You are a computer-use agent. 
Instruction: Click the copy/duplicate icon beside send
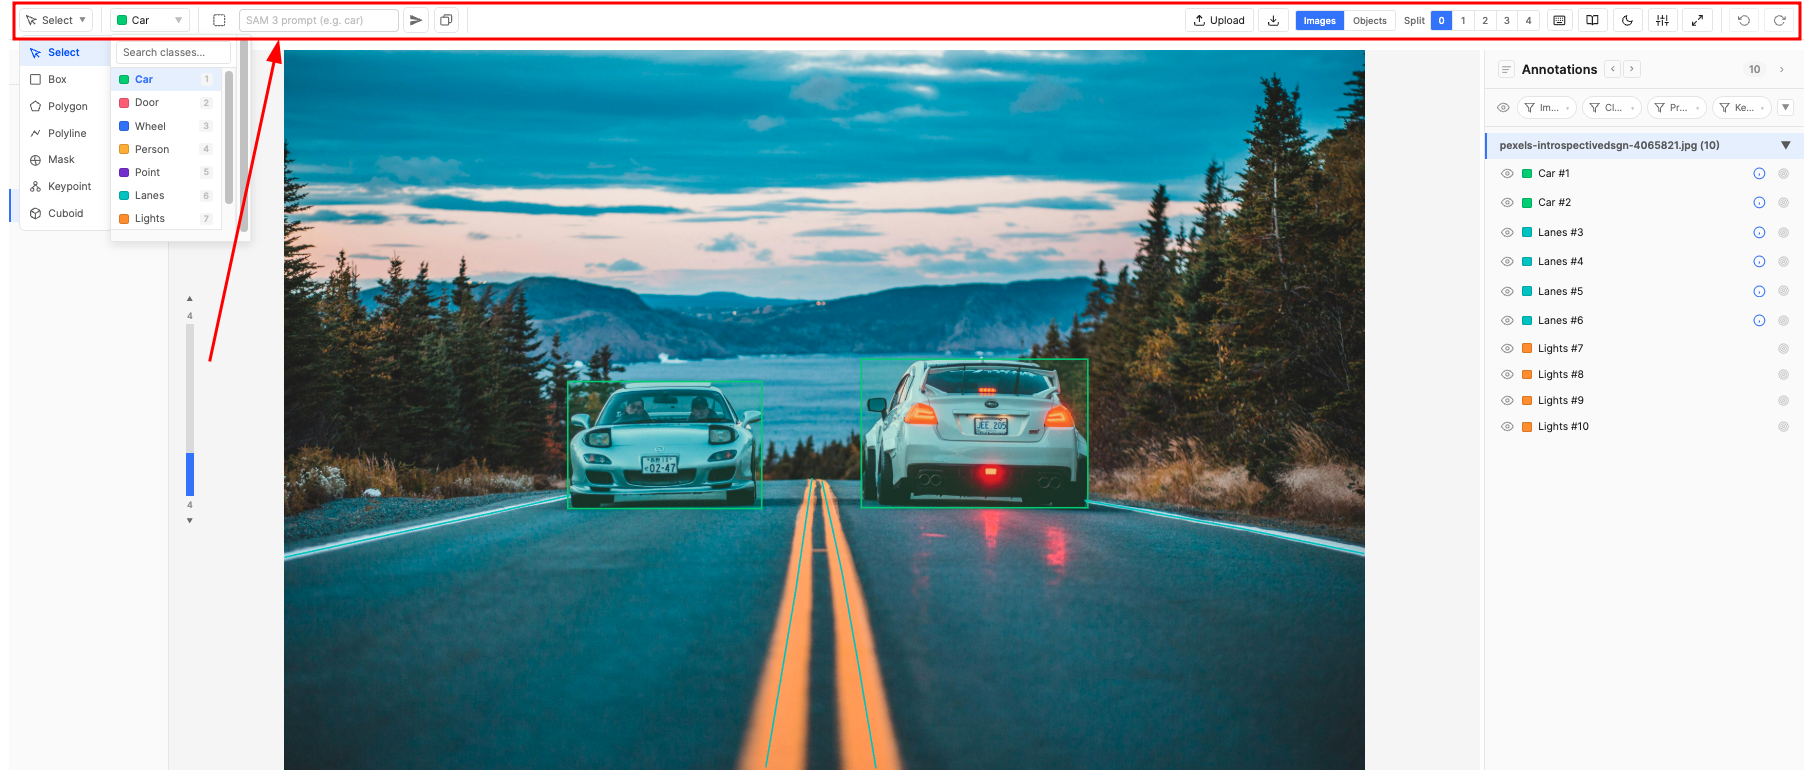pos(446,20)
